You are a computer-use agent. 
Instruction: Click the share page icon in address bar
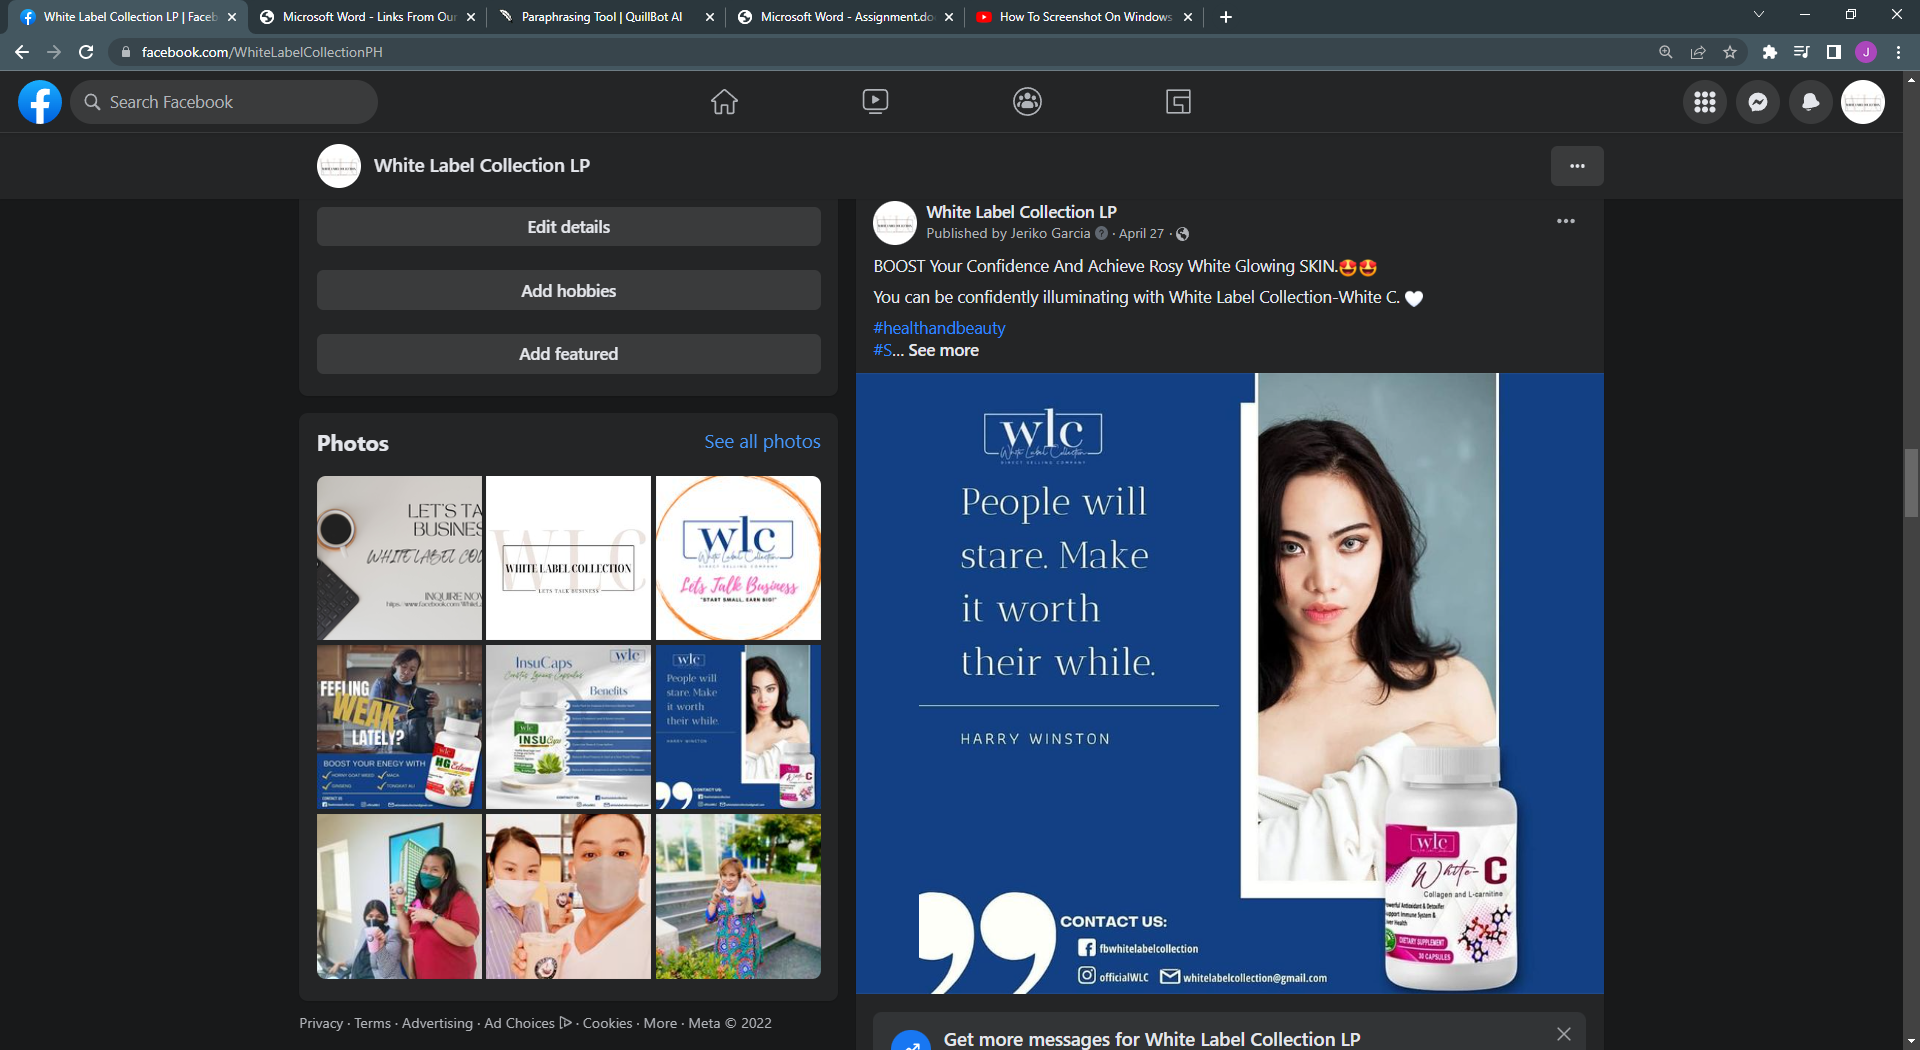pos(1698,52)
